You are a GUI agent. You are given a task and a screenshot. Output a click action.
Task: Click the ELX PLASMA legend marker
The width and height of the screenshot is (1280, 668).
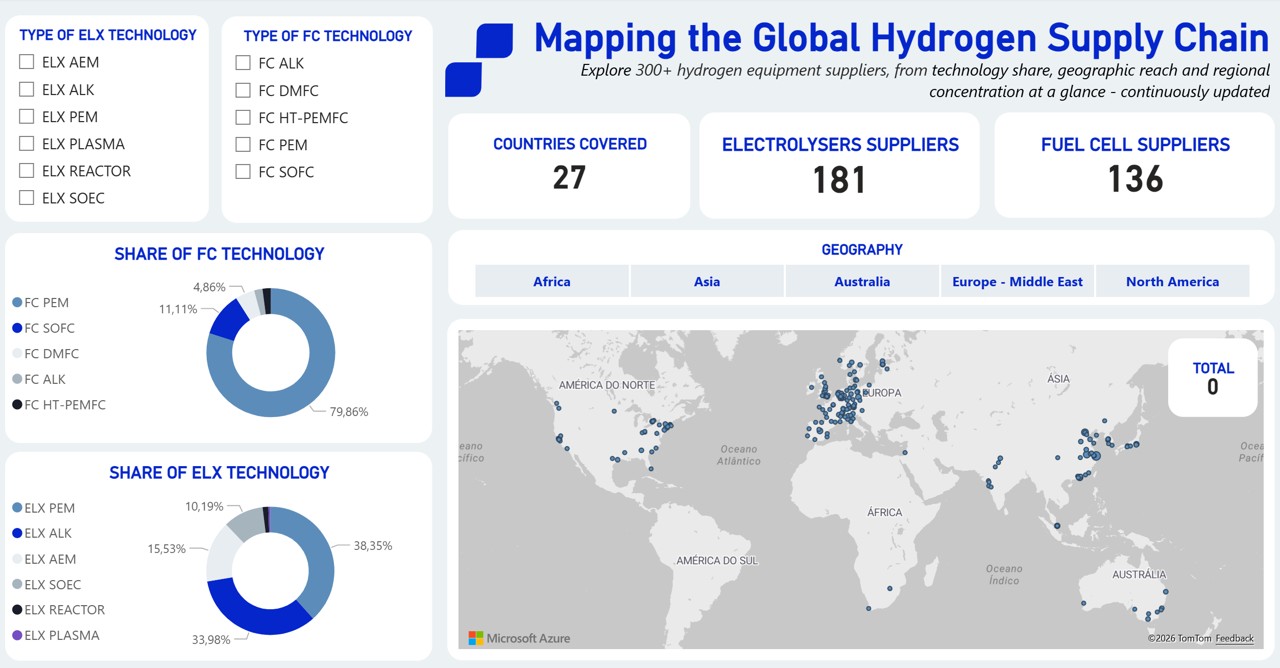tap(17, 636)
